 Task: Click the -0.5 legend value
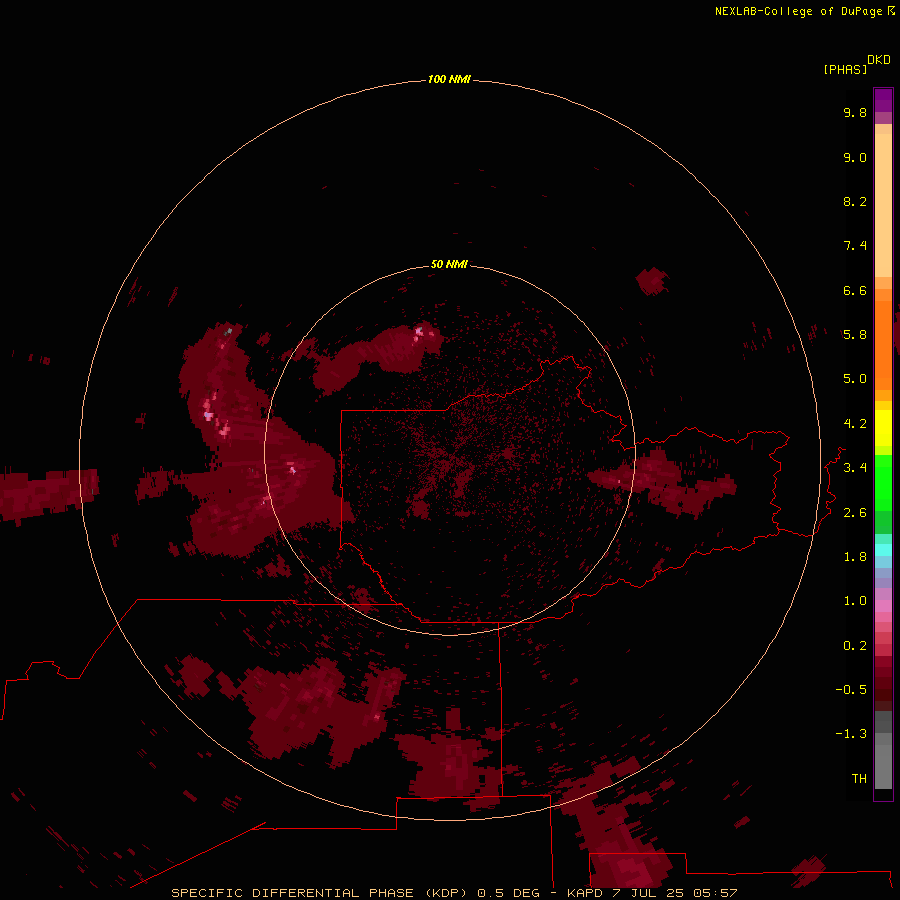851,690
